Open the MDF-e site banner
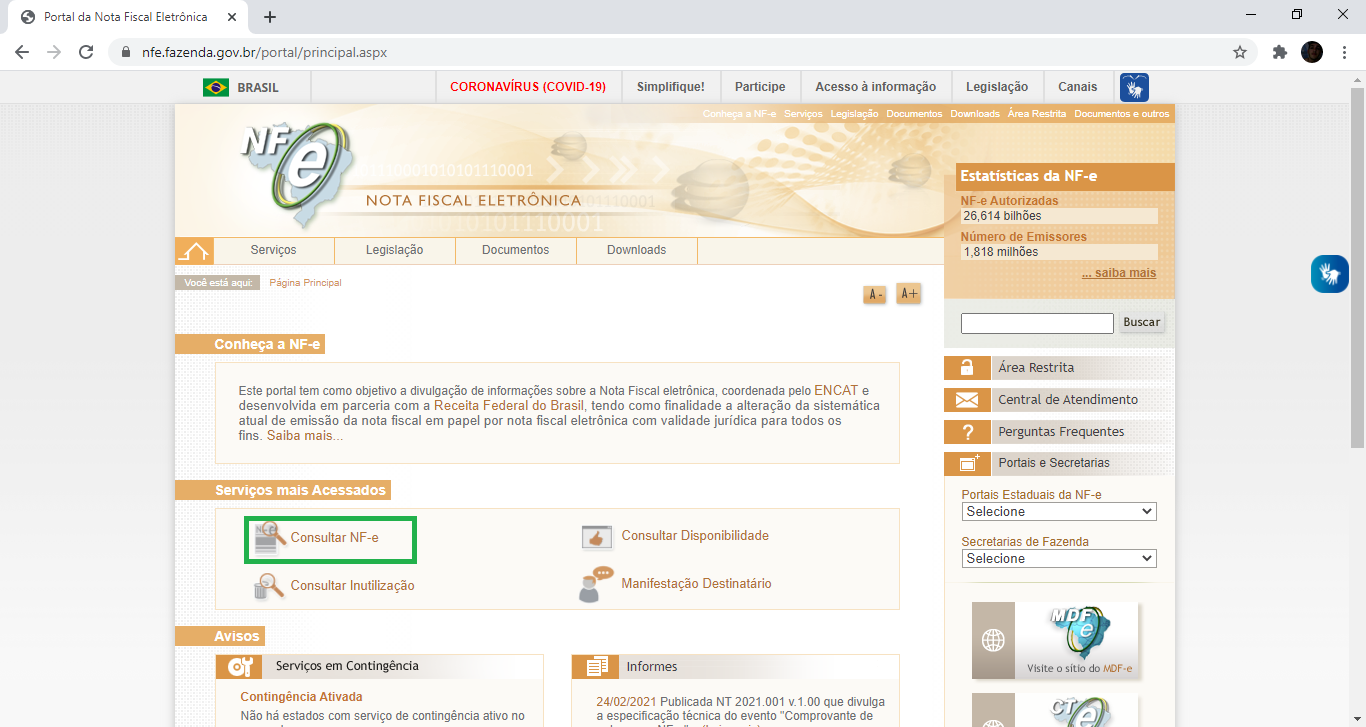1366x727 pixels. [1056, 640]
